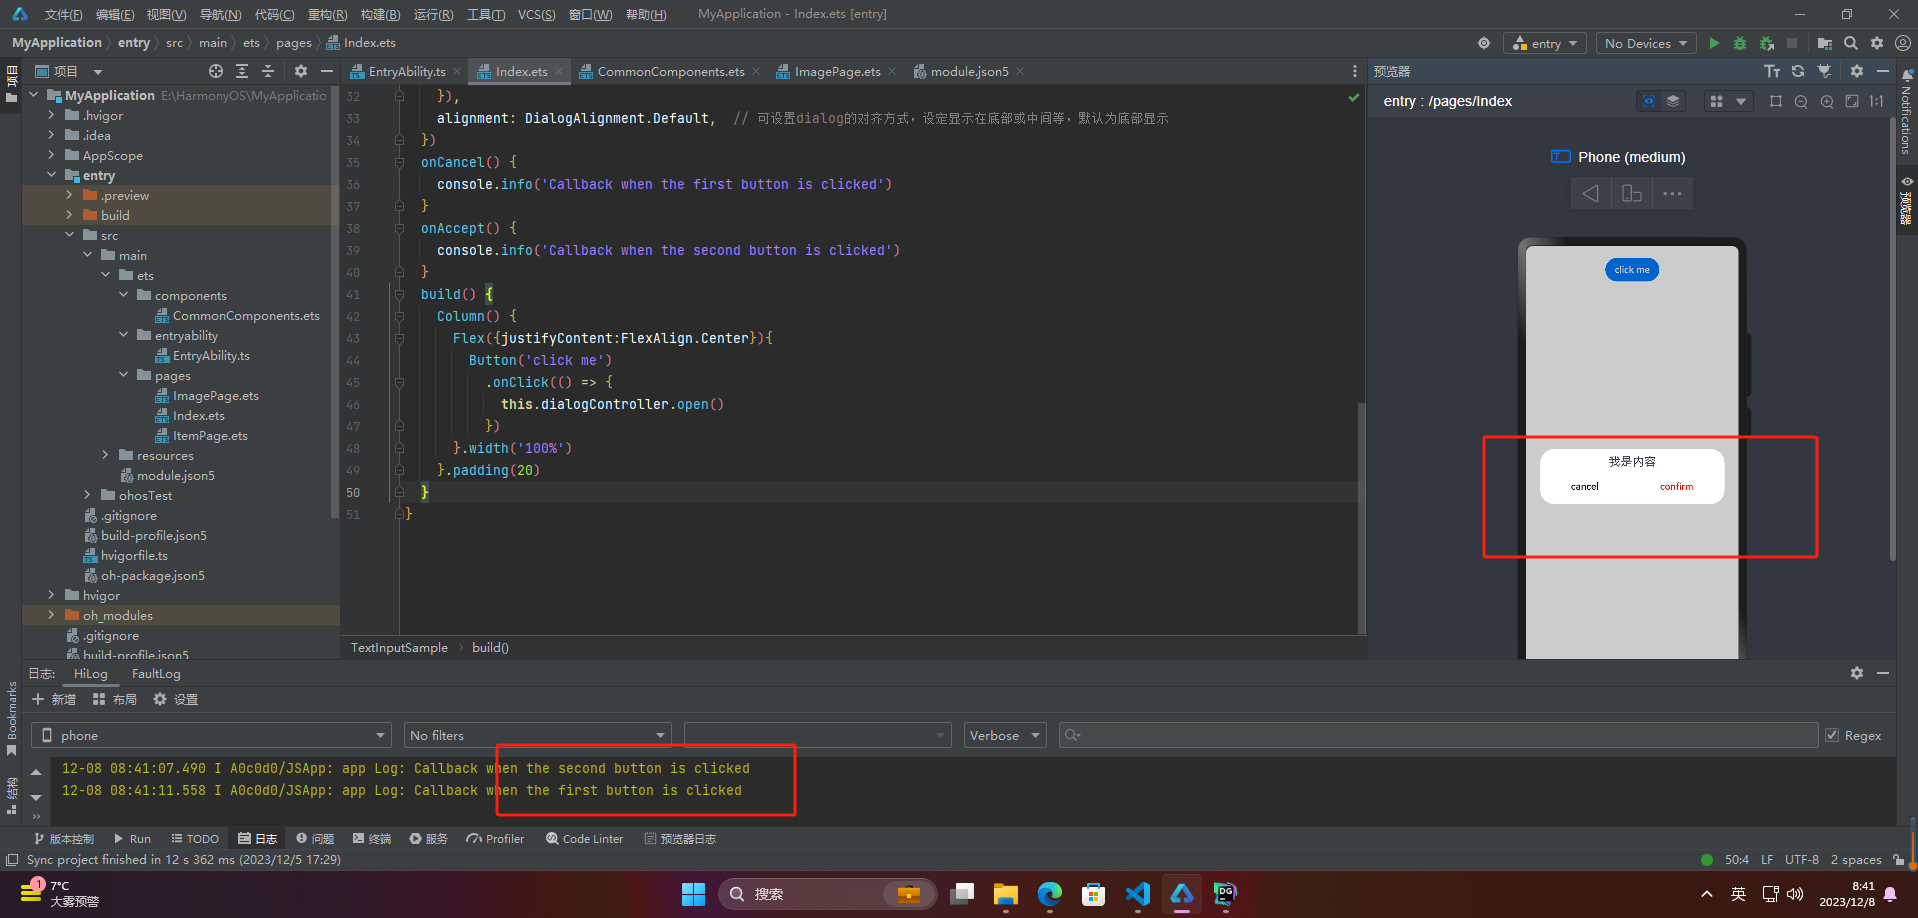Switch to the module.json5 tab

tap(969, 71)
